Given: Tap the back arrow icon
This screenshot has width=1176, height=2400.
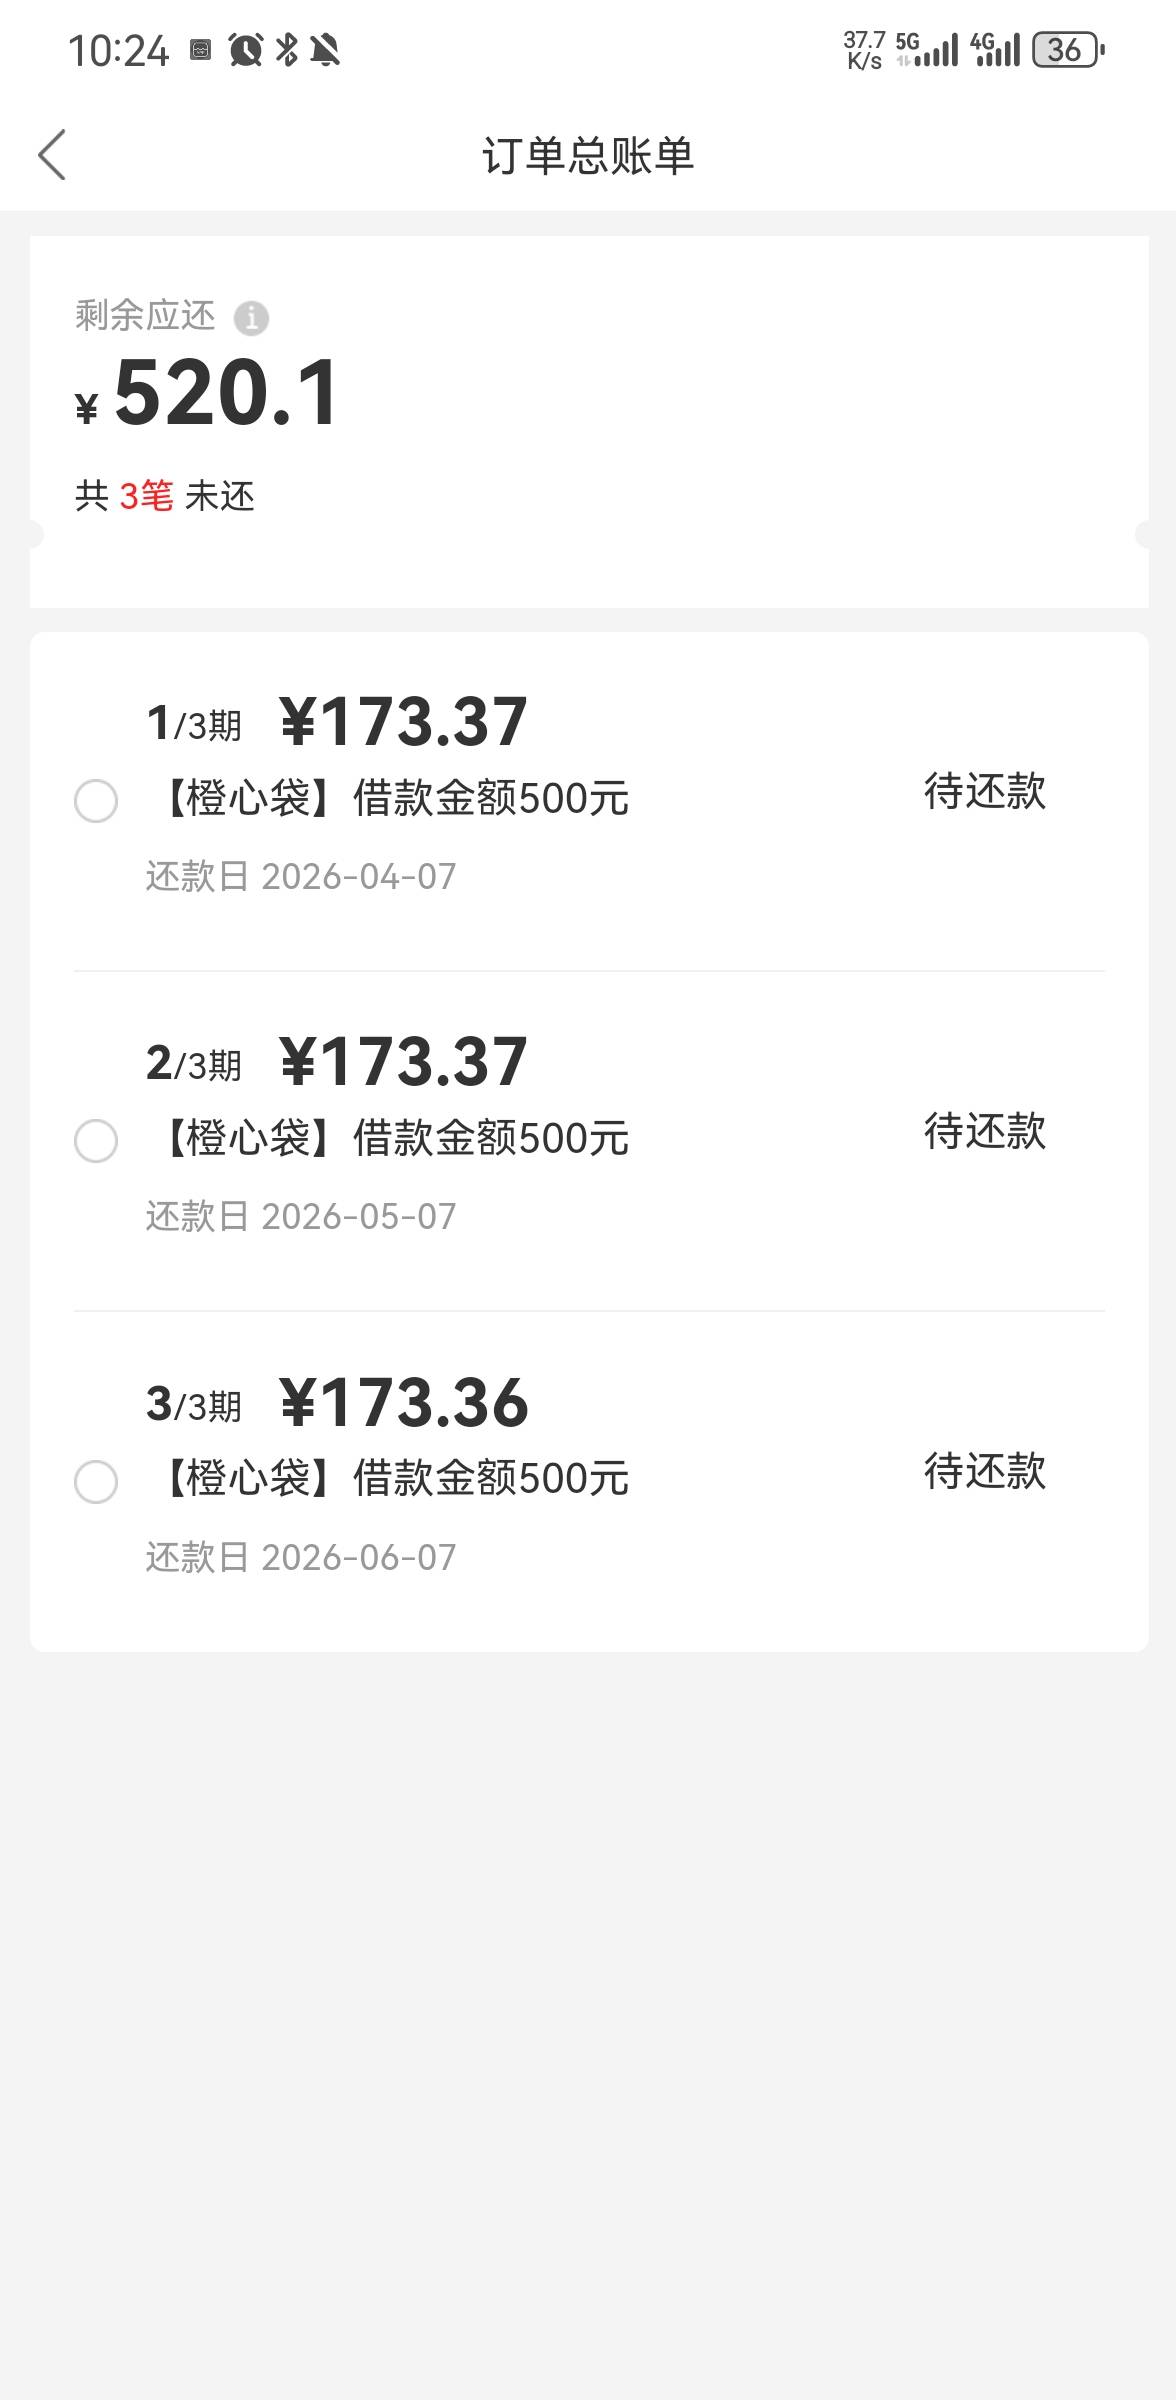Looking at the screenshot, I should click(52, 155).
